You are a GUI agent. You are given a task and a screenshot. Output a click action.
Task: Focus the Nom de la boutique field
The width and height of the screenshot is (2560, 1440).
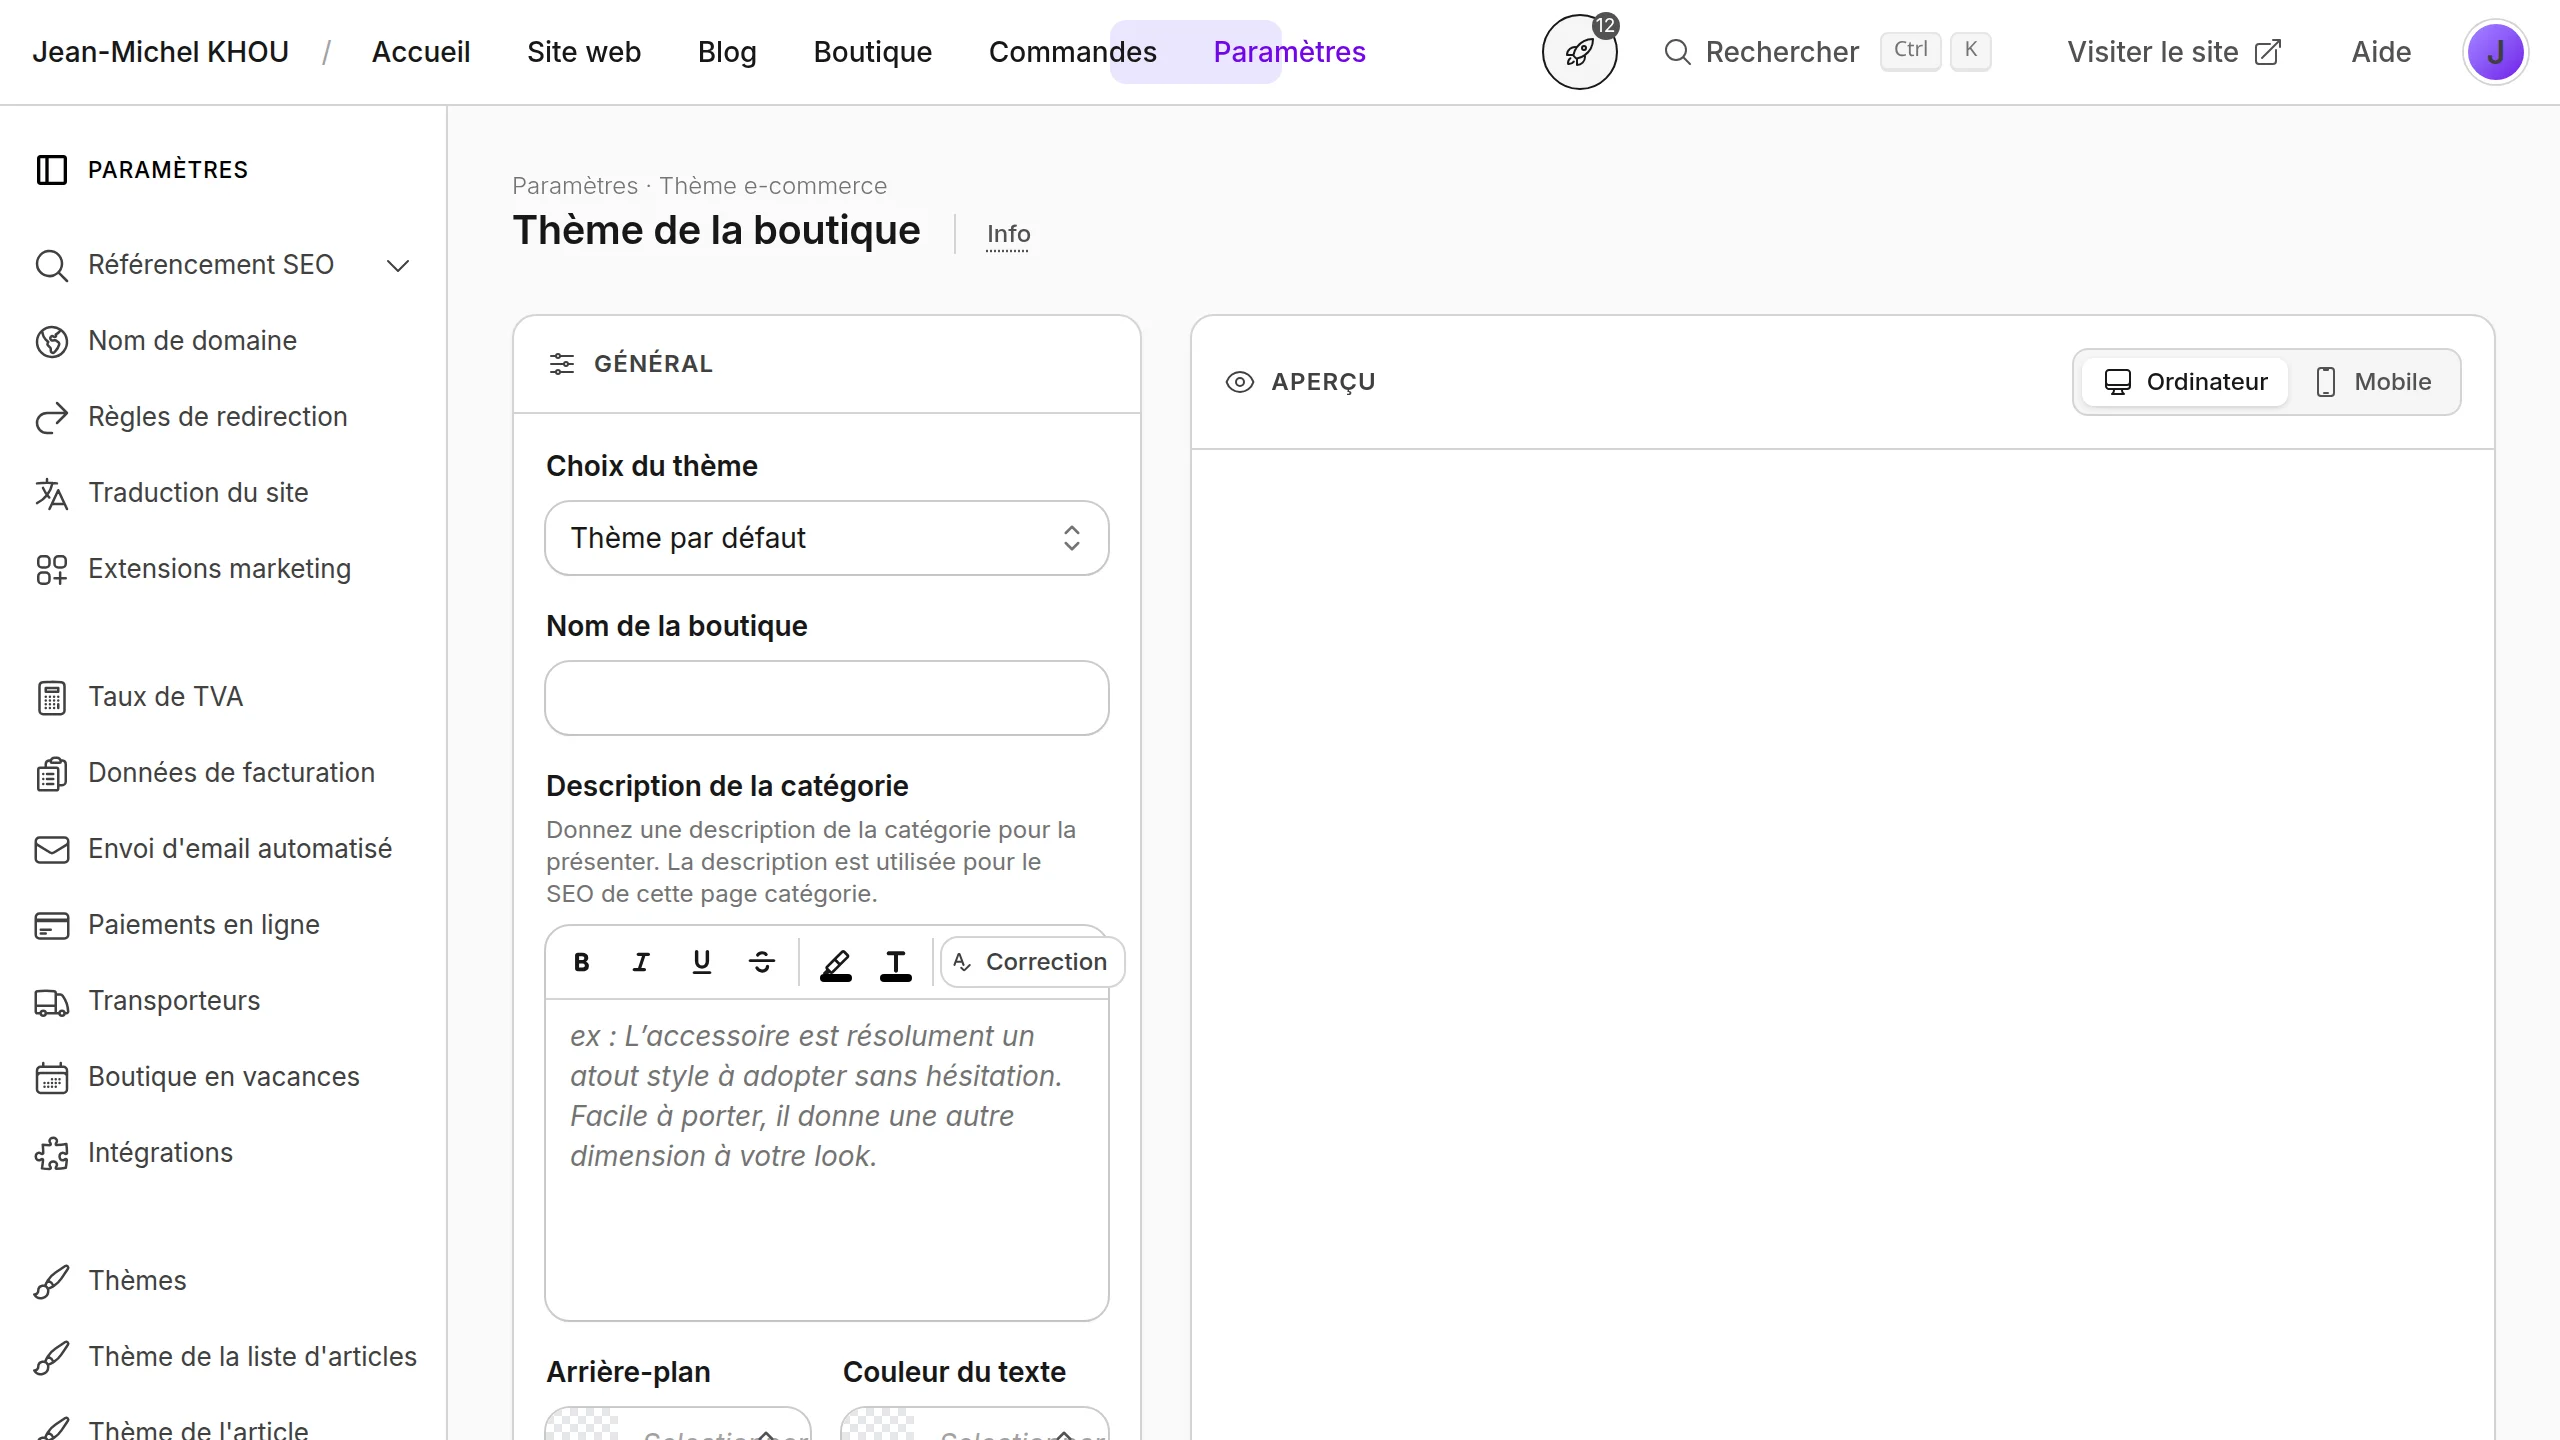(x=827, y=698)
